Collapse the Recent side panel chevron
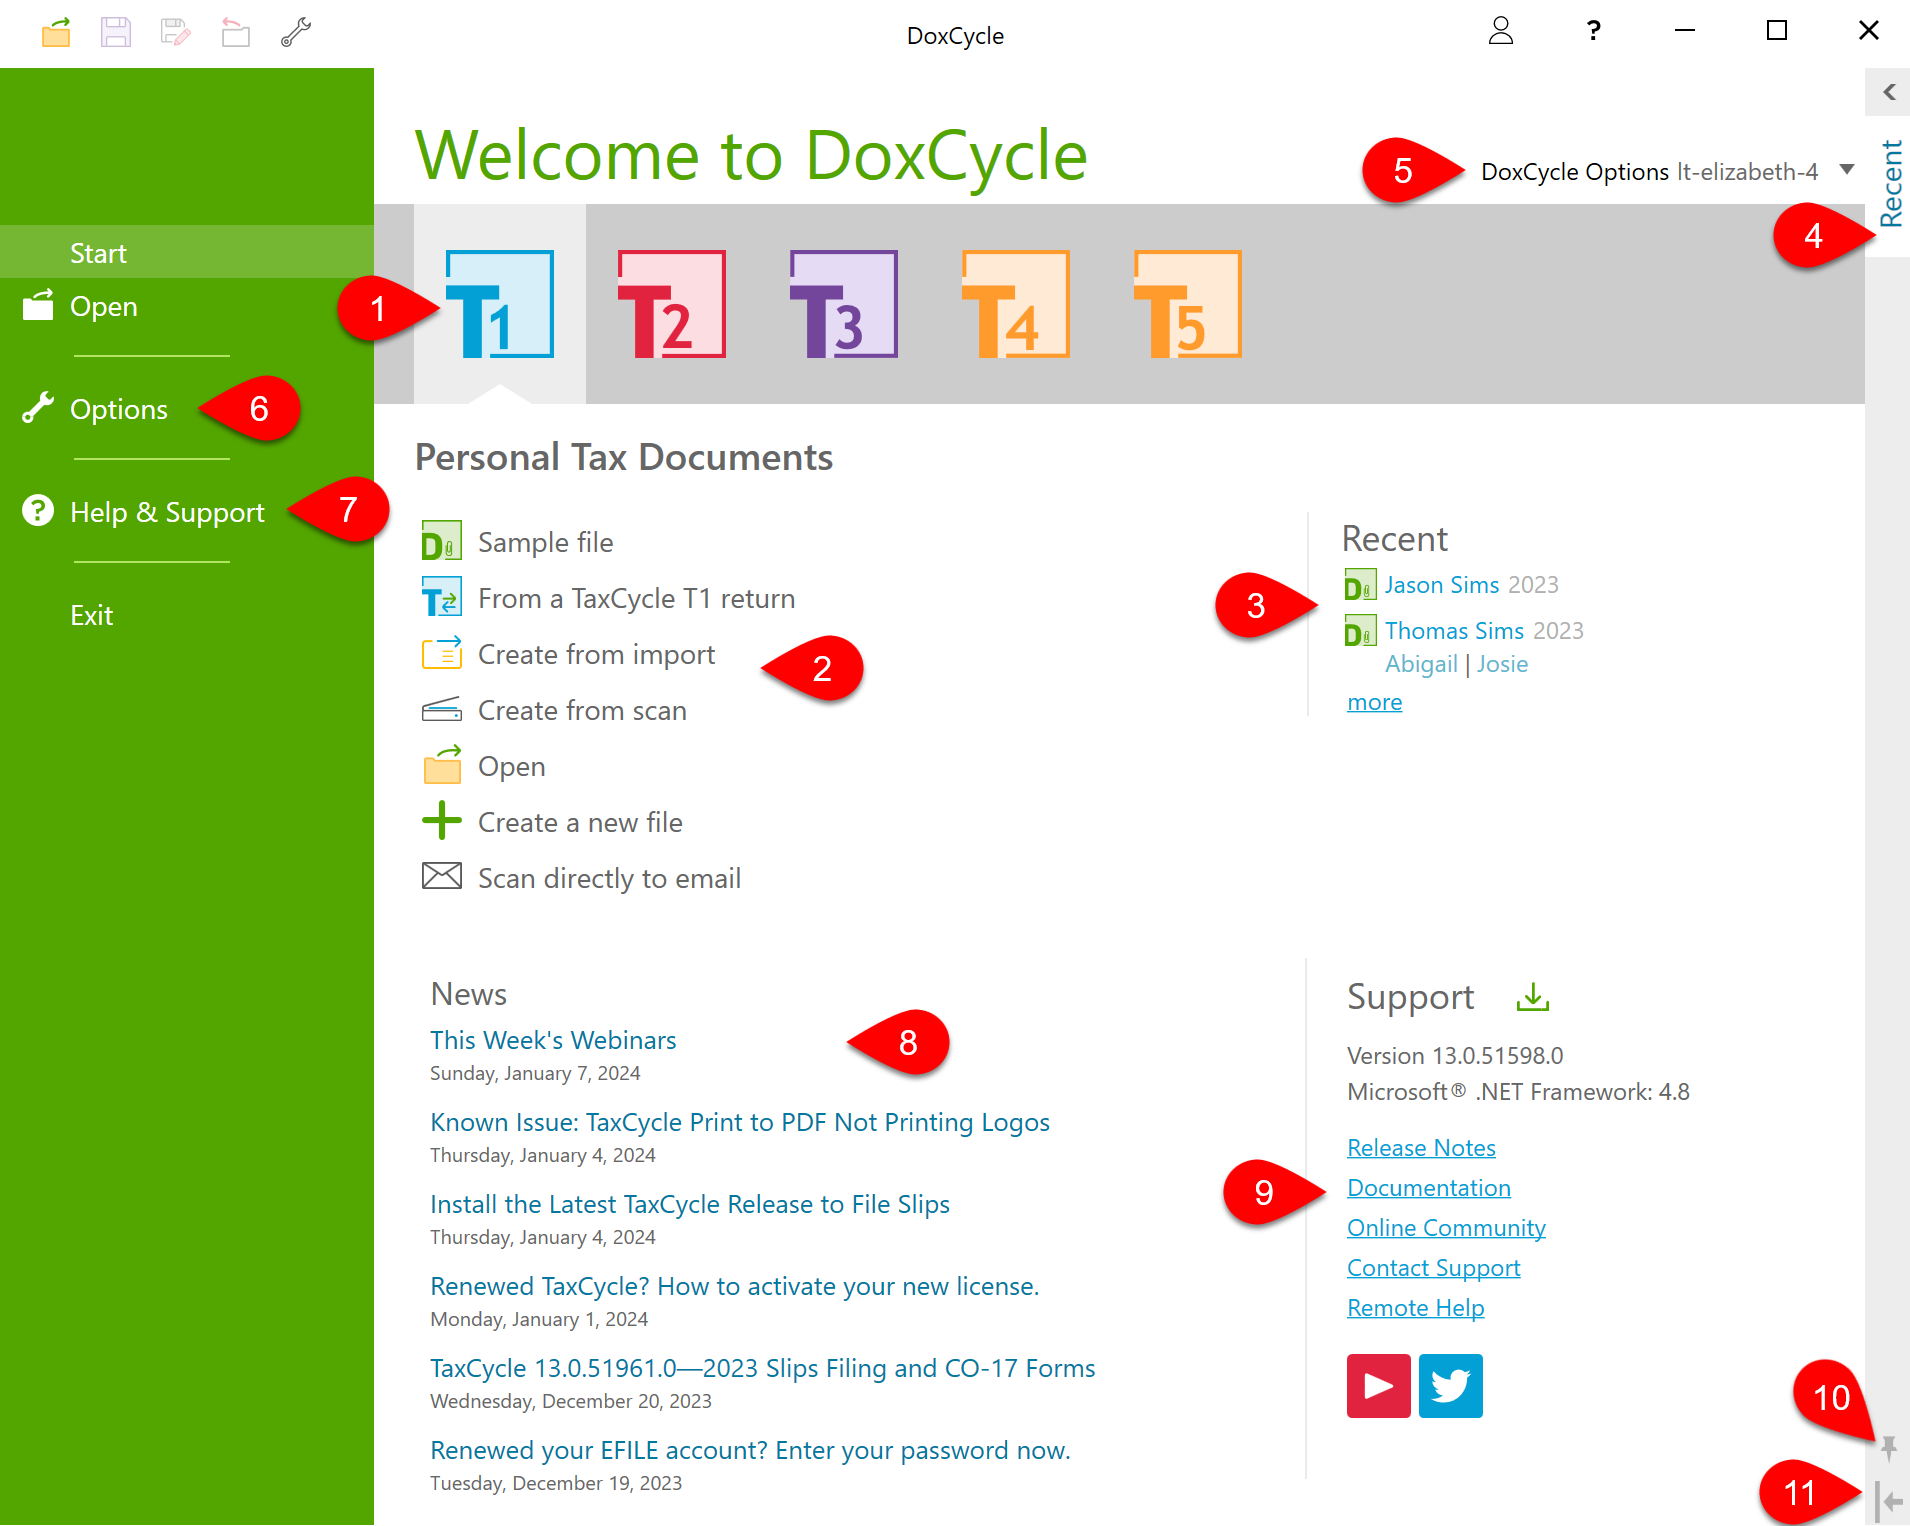The image size is (1910, 1526). [x=1888, y=92]
